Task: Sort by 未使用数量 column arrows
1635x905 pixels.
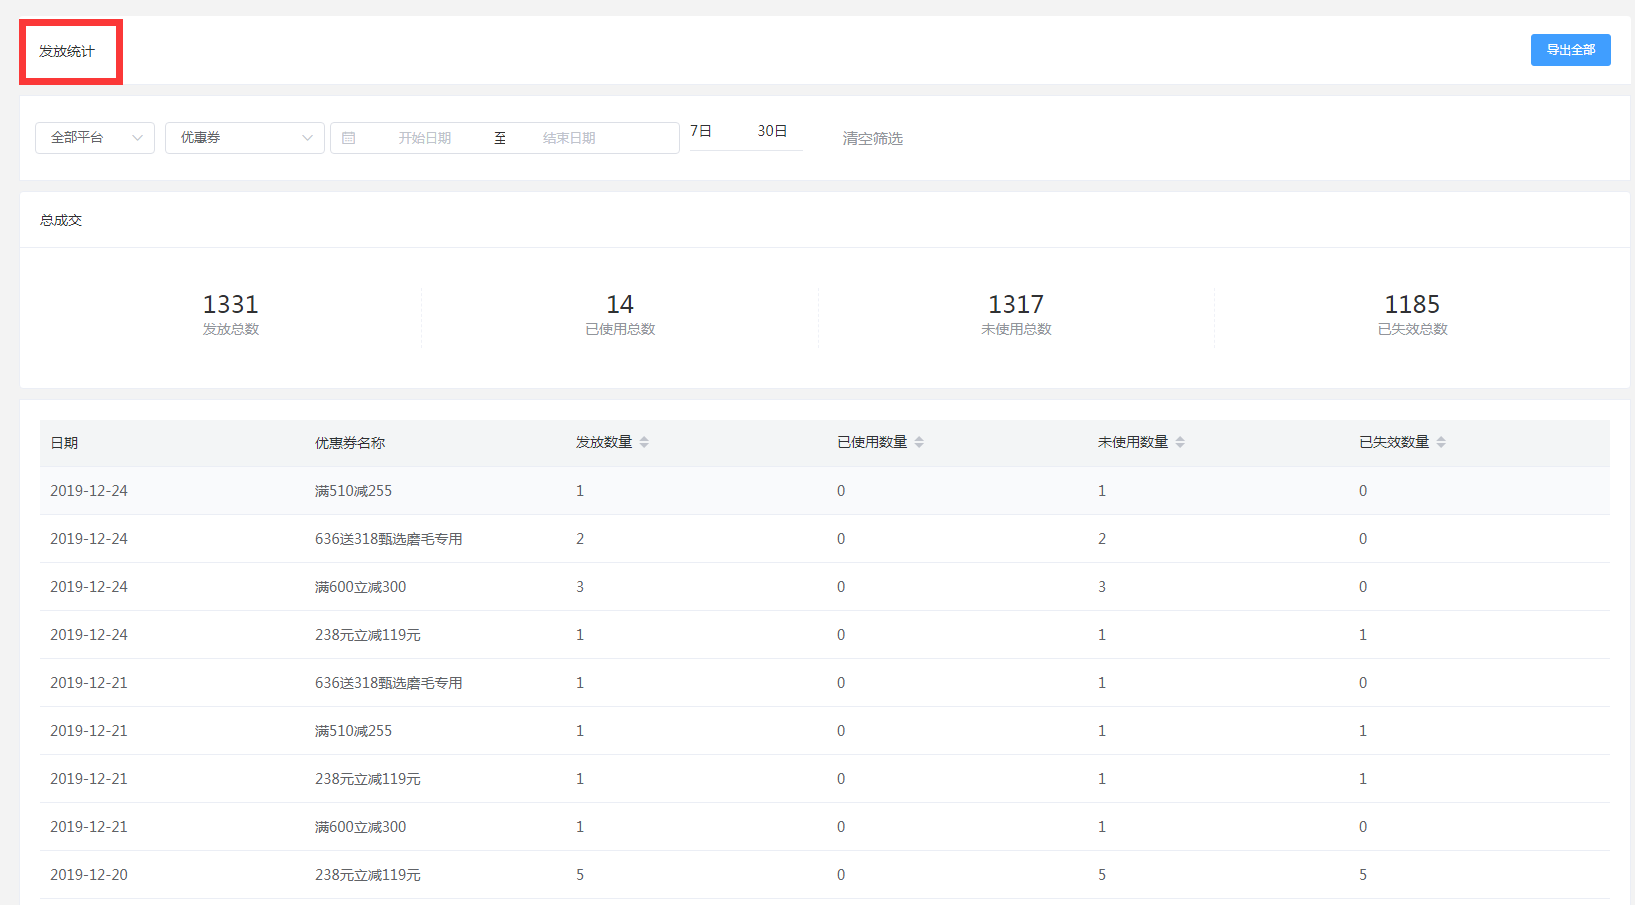Action: tap(1180, 442)
